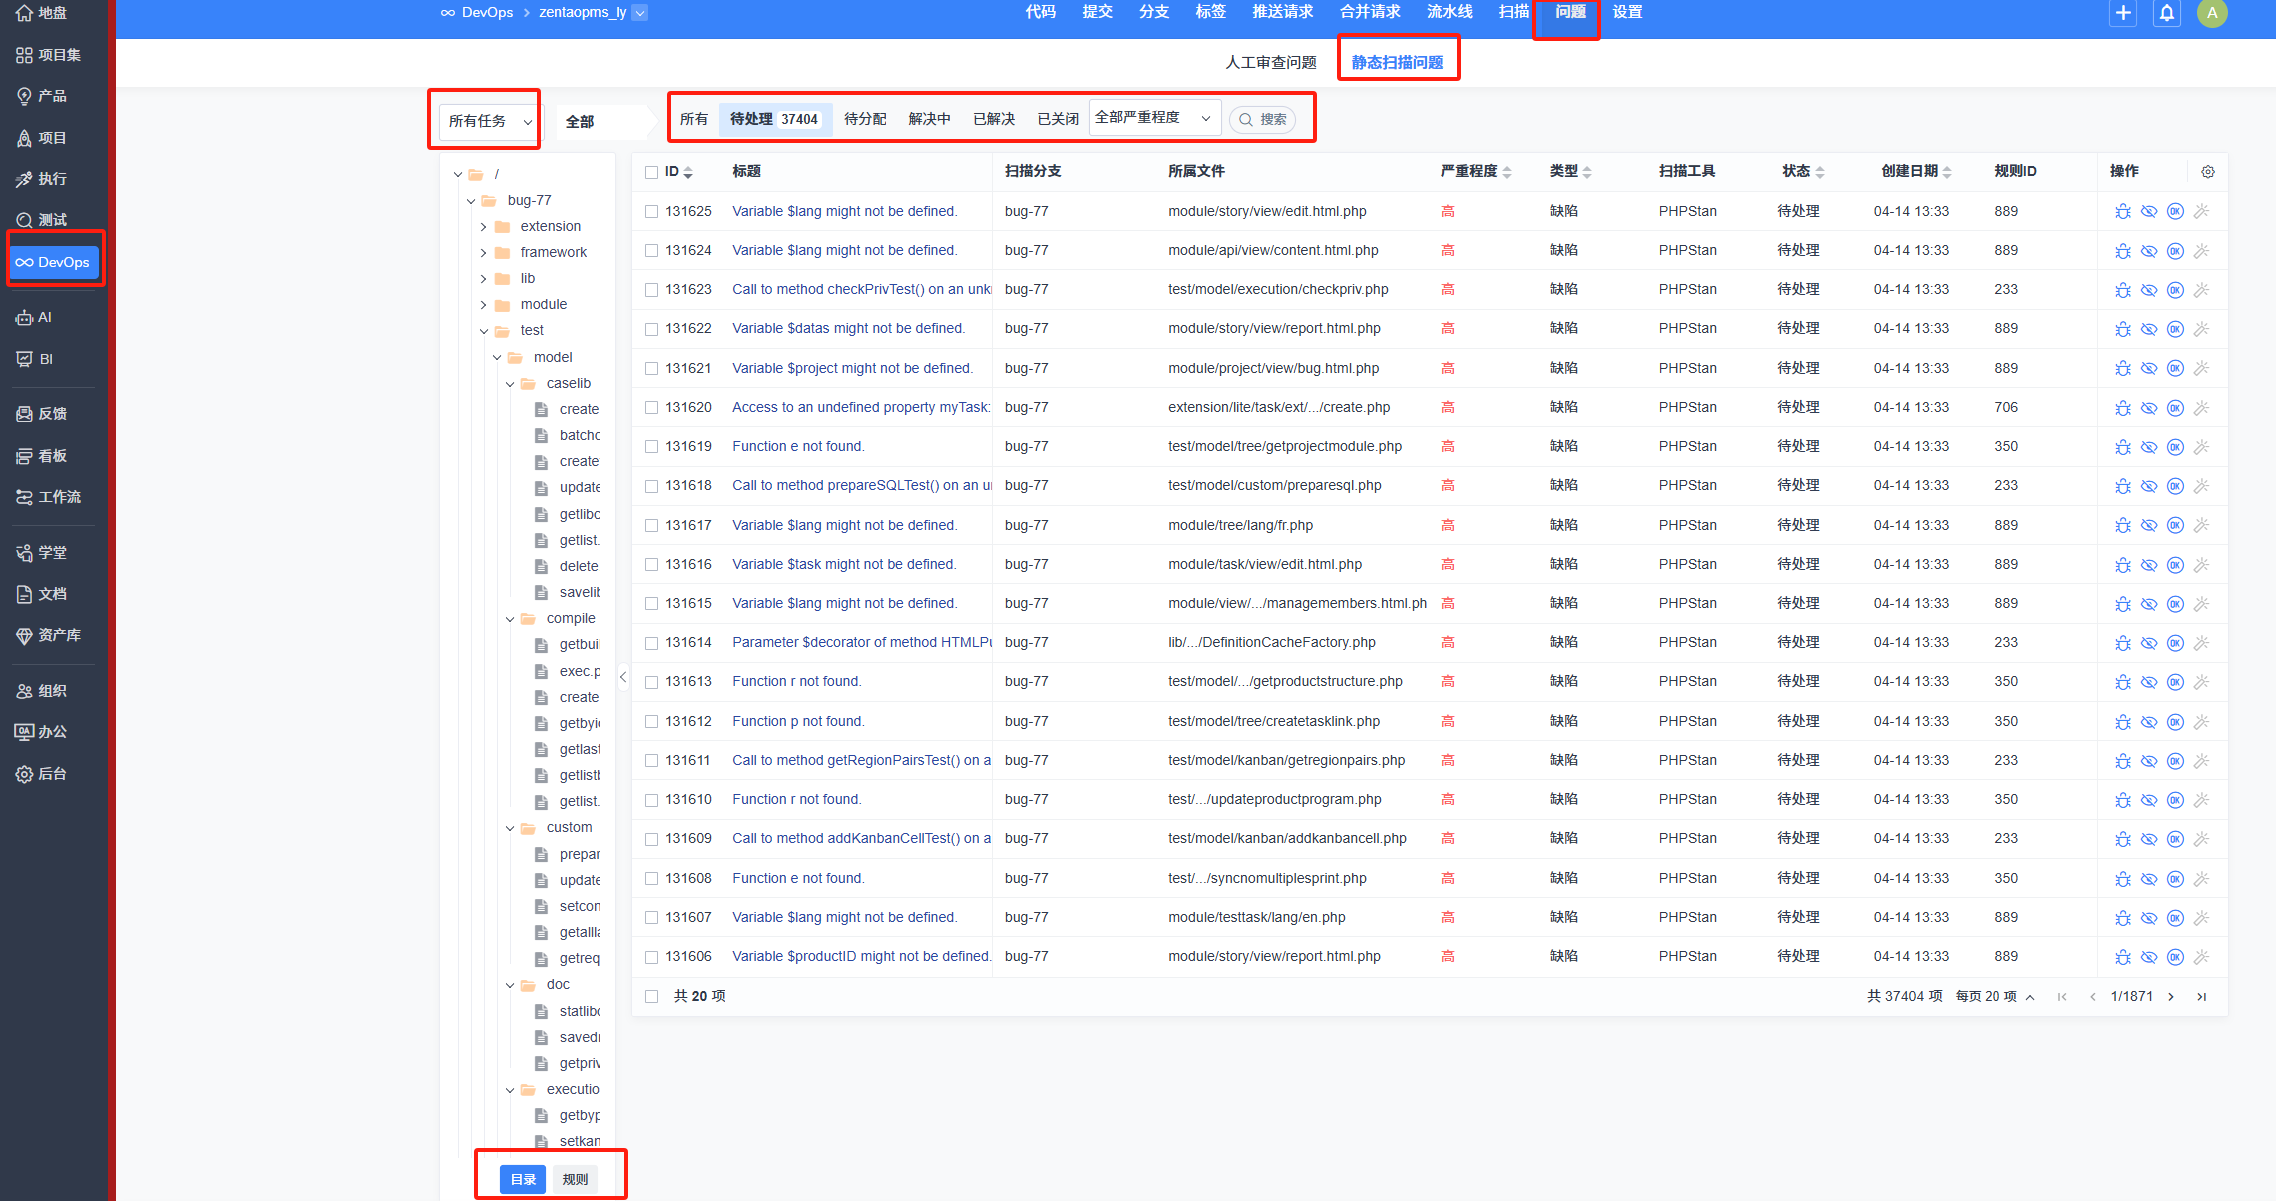
Task: Switch the tree to 规则 view
Action: [x=575, y=1179]
